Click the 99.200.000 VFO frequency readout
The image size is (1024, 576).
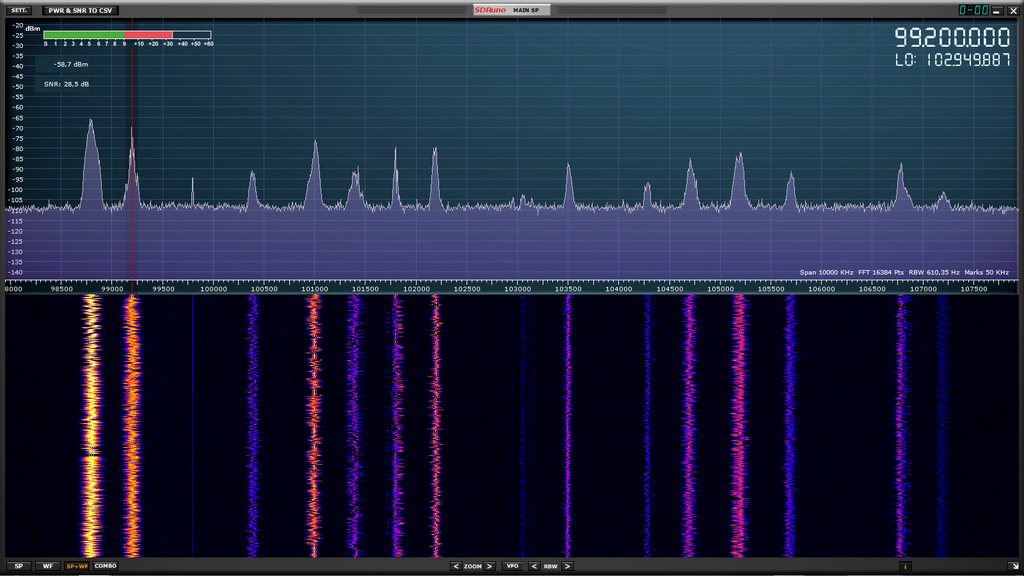951,39
